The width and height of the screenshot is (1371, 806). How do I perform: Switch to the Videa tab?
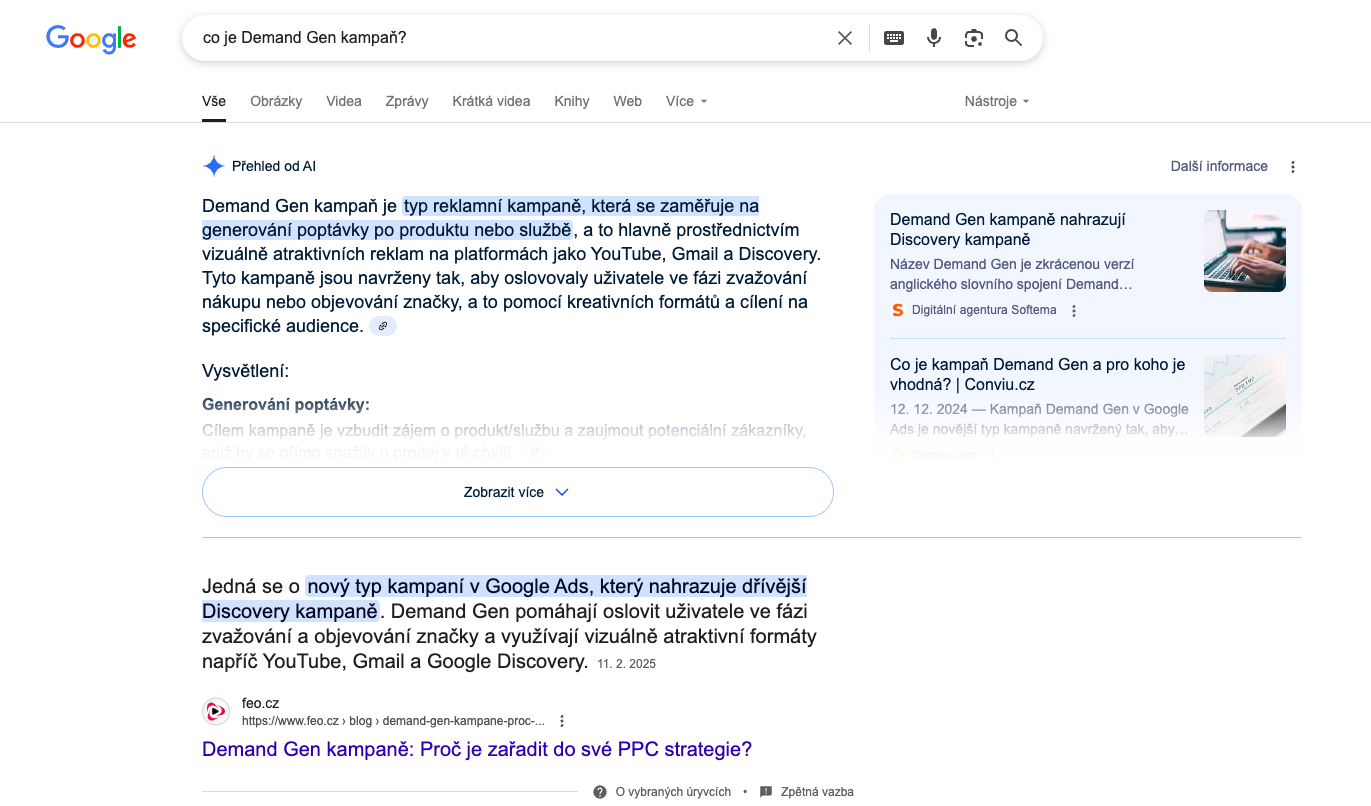(x=344, y=101)
